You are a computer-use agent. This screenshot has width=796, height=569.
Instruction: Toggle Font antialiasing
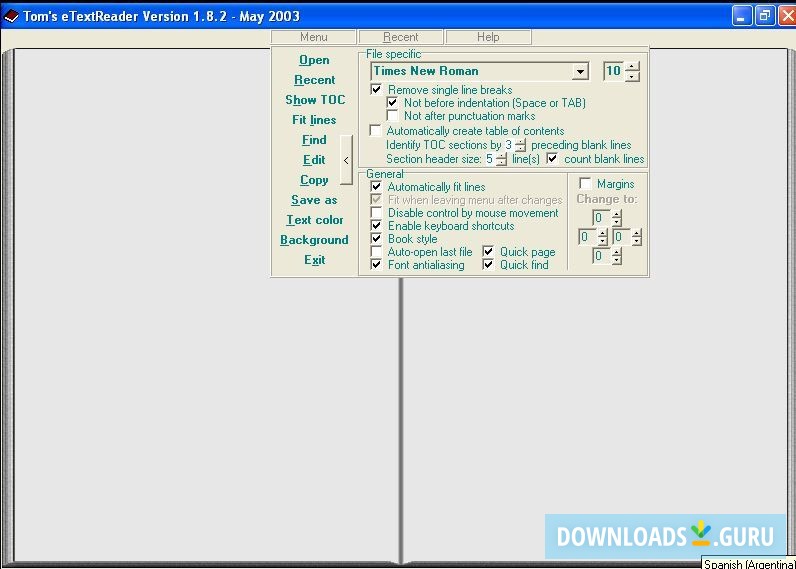pyautogui.click(x=376, y=264)
